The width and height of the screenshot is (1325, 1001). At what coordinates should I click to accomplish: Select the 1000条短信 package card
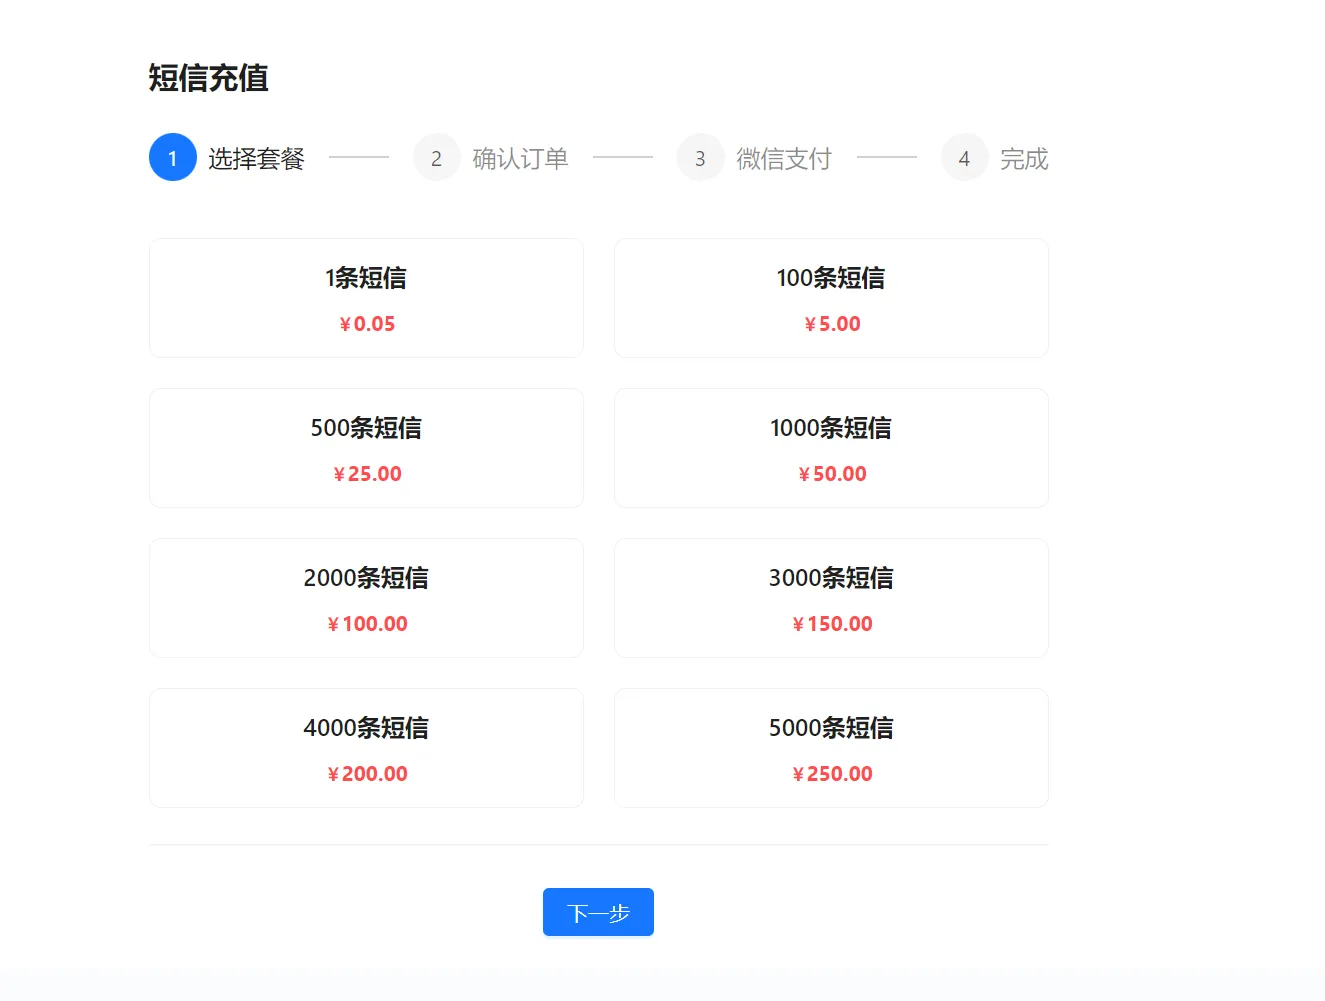pos(831,448)
